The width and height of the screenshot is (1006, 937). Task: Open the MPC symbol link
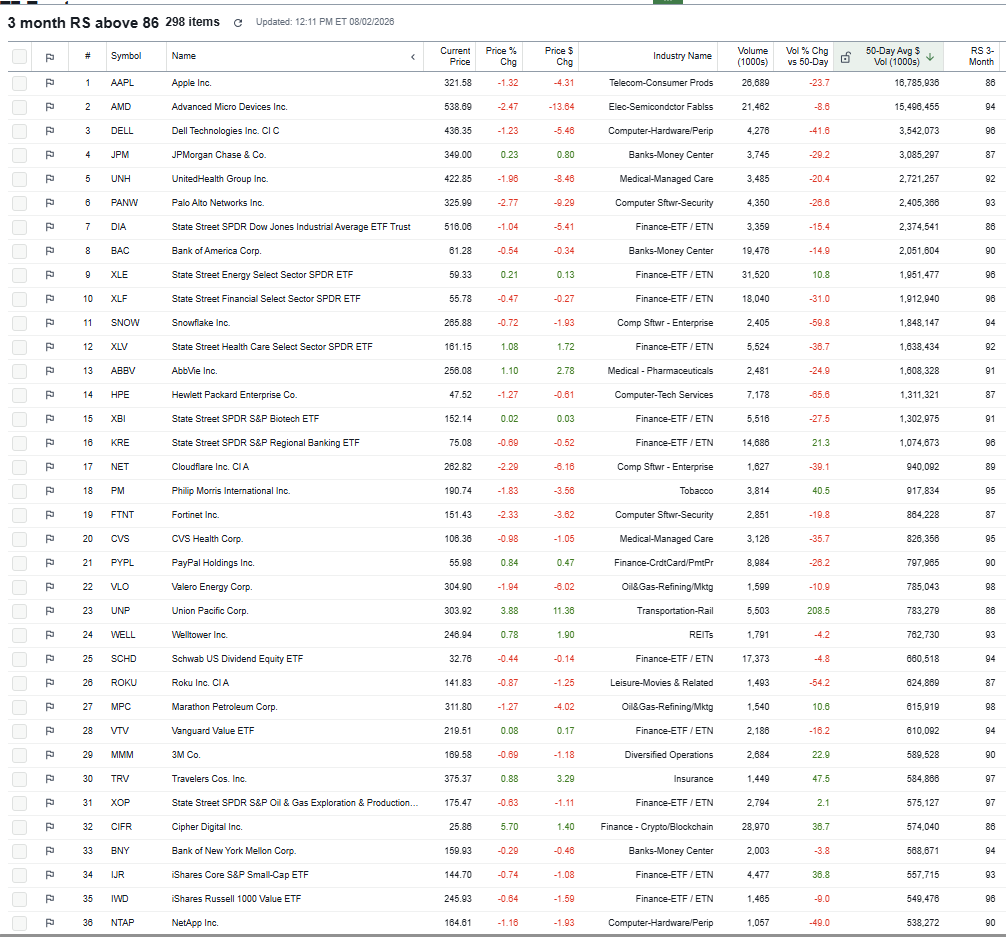121,707
